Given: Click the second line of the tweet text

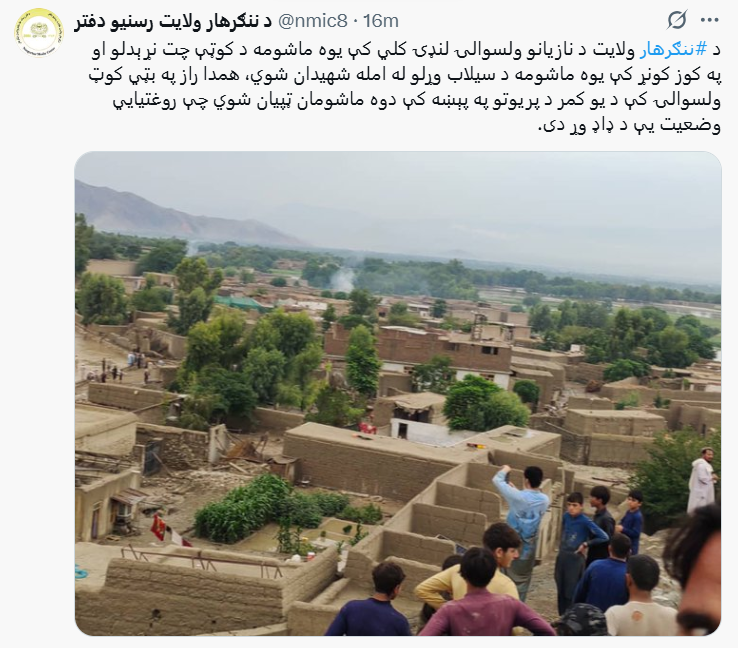Looking at the screenshot, I should [405, 76].
